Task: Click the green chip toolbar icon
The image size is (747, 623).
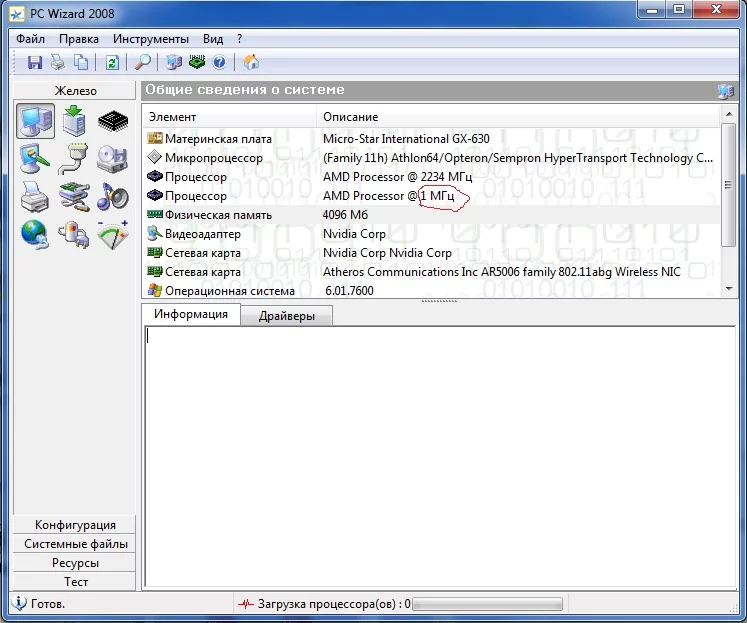Action: click(197, 62)
